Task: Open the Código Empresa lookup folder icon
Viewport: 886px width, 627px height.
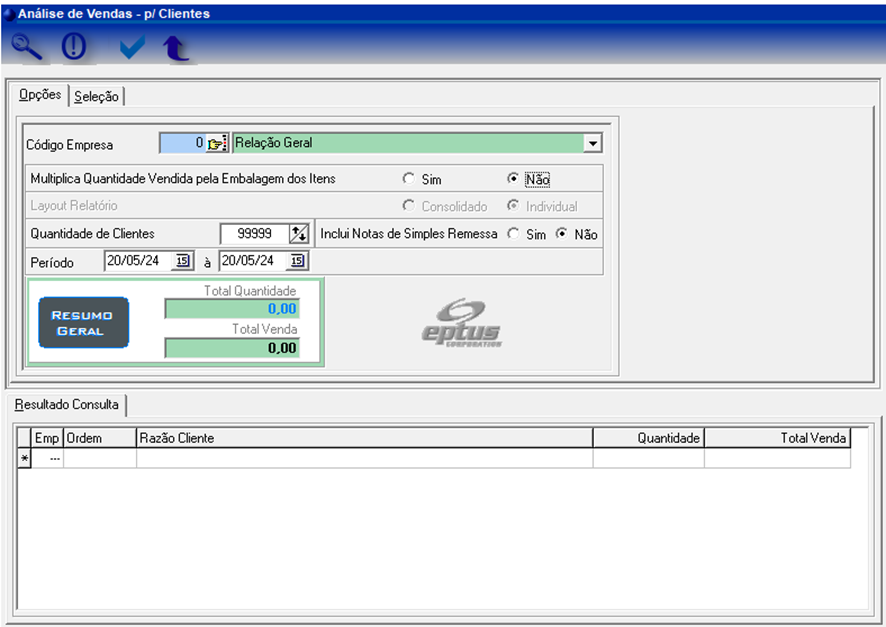Action: coord(217,144)
